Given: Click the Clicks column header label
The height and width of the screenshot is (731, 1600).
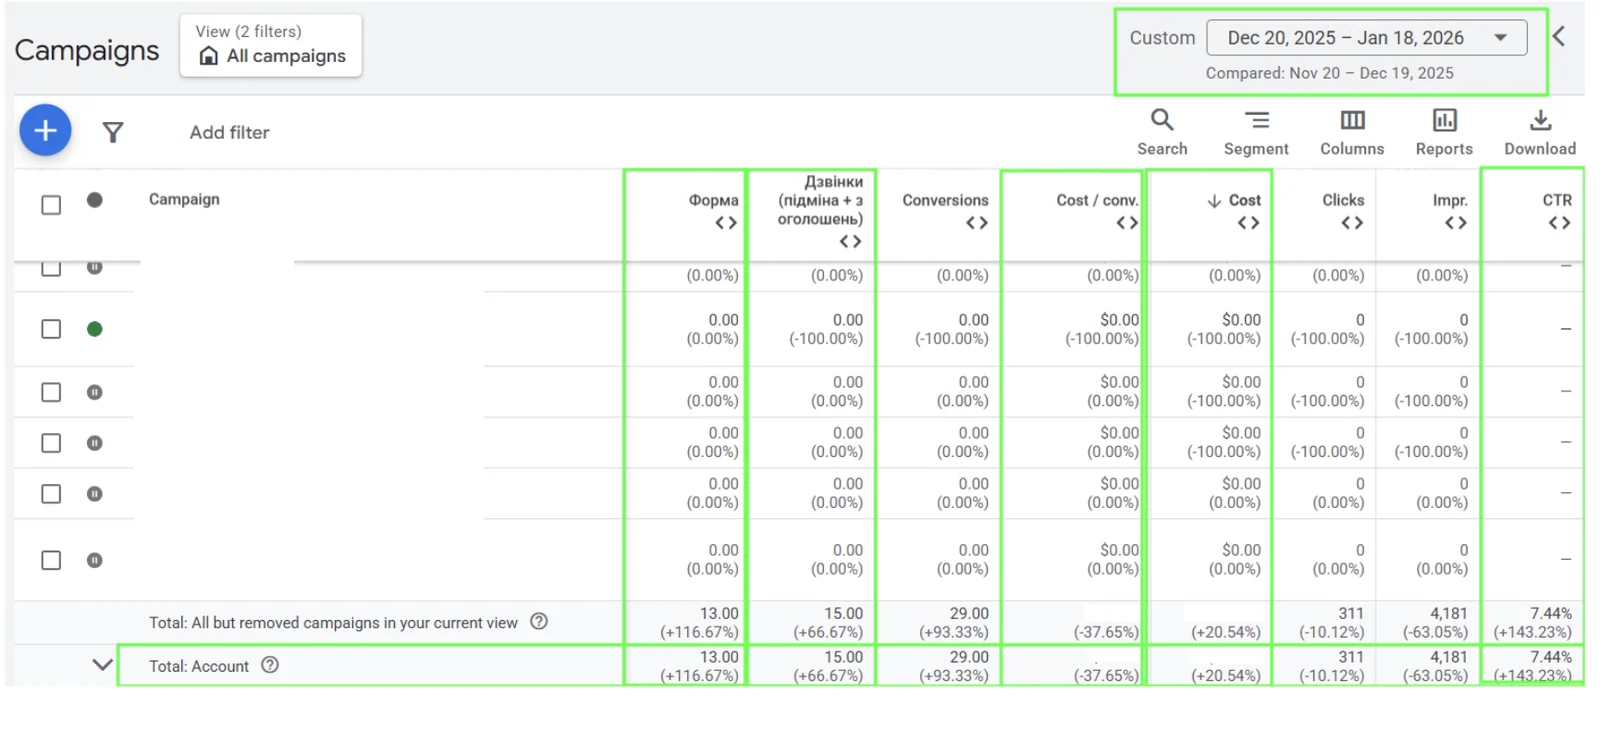Looking at the screenshot, I should pyautogui.click(x=1343, y=200).
